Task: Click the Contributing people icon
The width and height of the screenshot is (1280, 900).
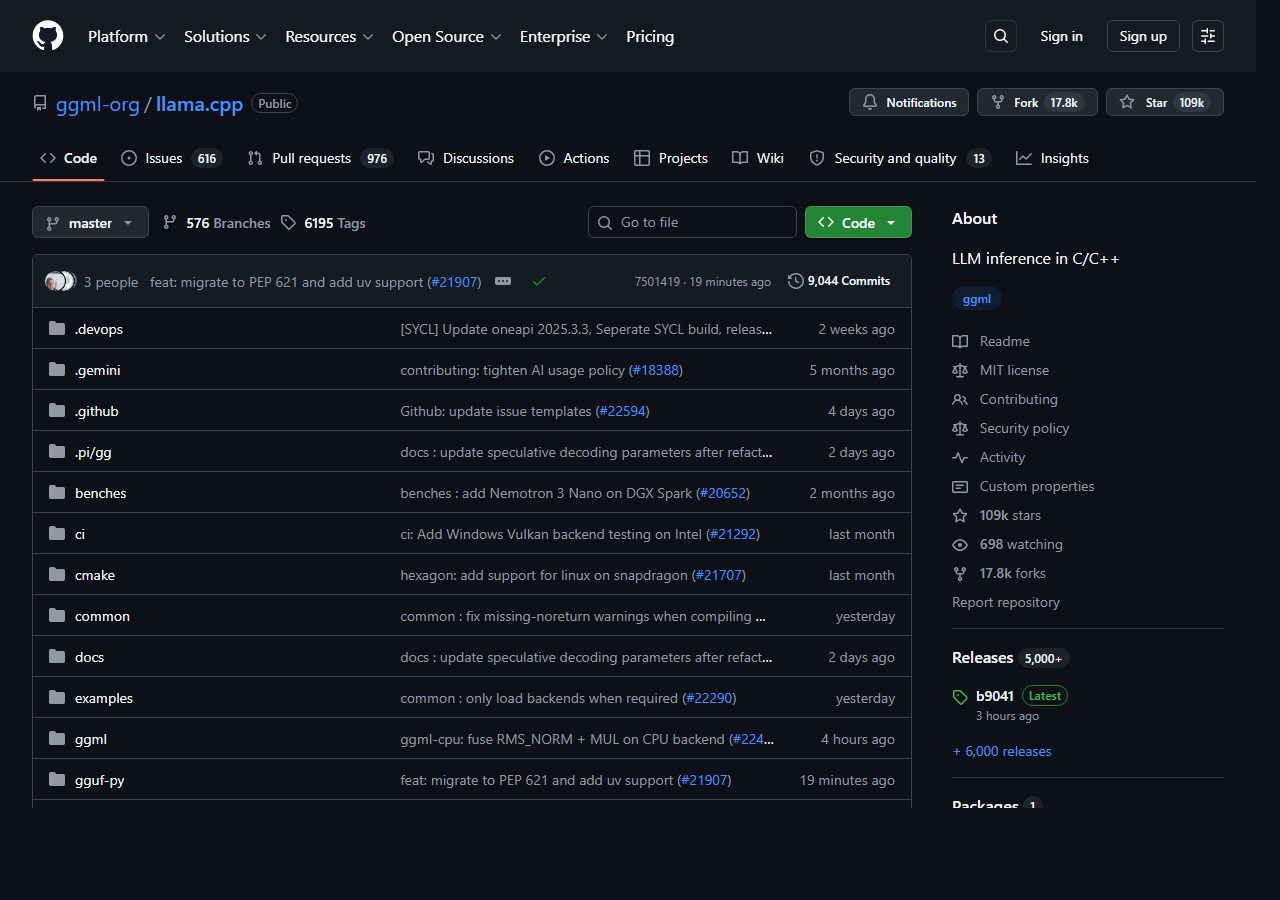Action: (x=960, y=399)
